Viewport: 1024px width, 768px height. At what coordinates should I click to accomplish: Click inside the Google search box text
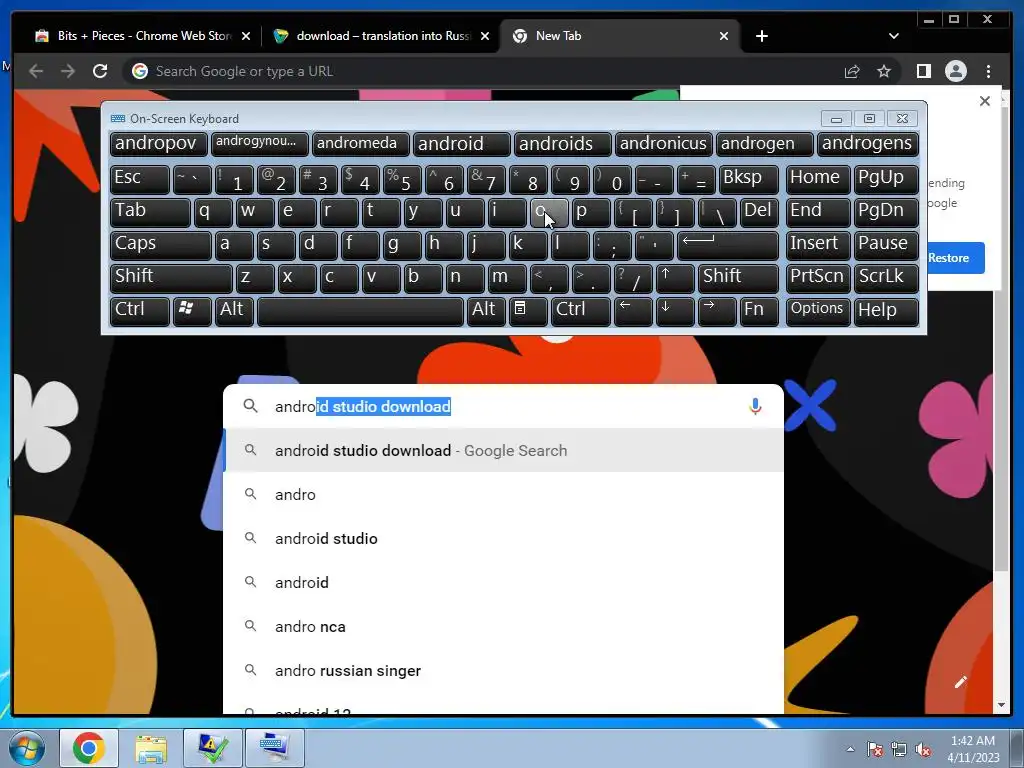click(503, 406)
